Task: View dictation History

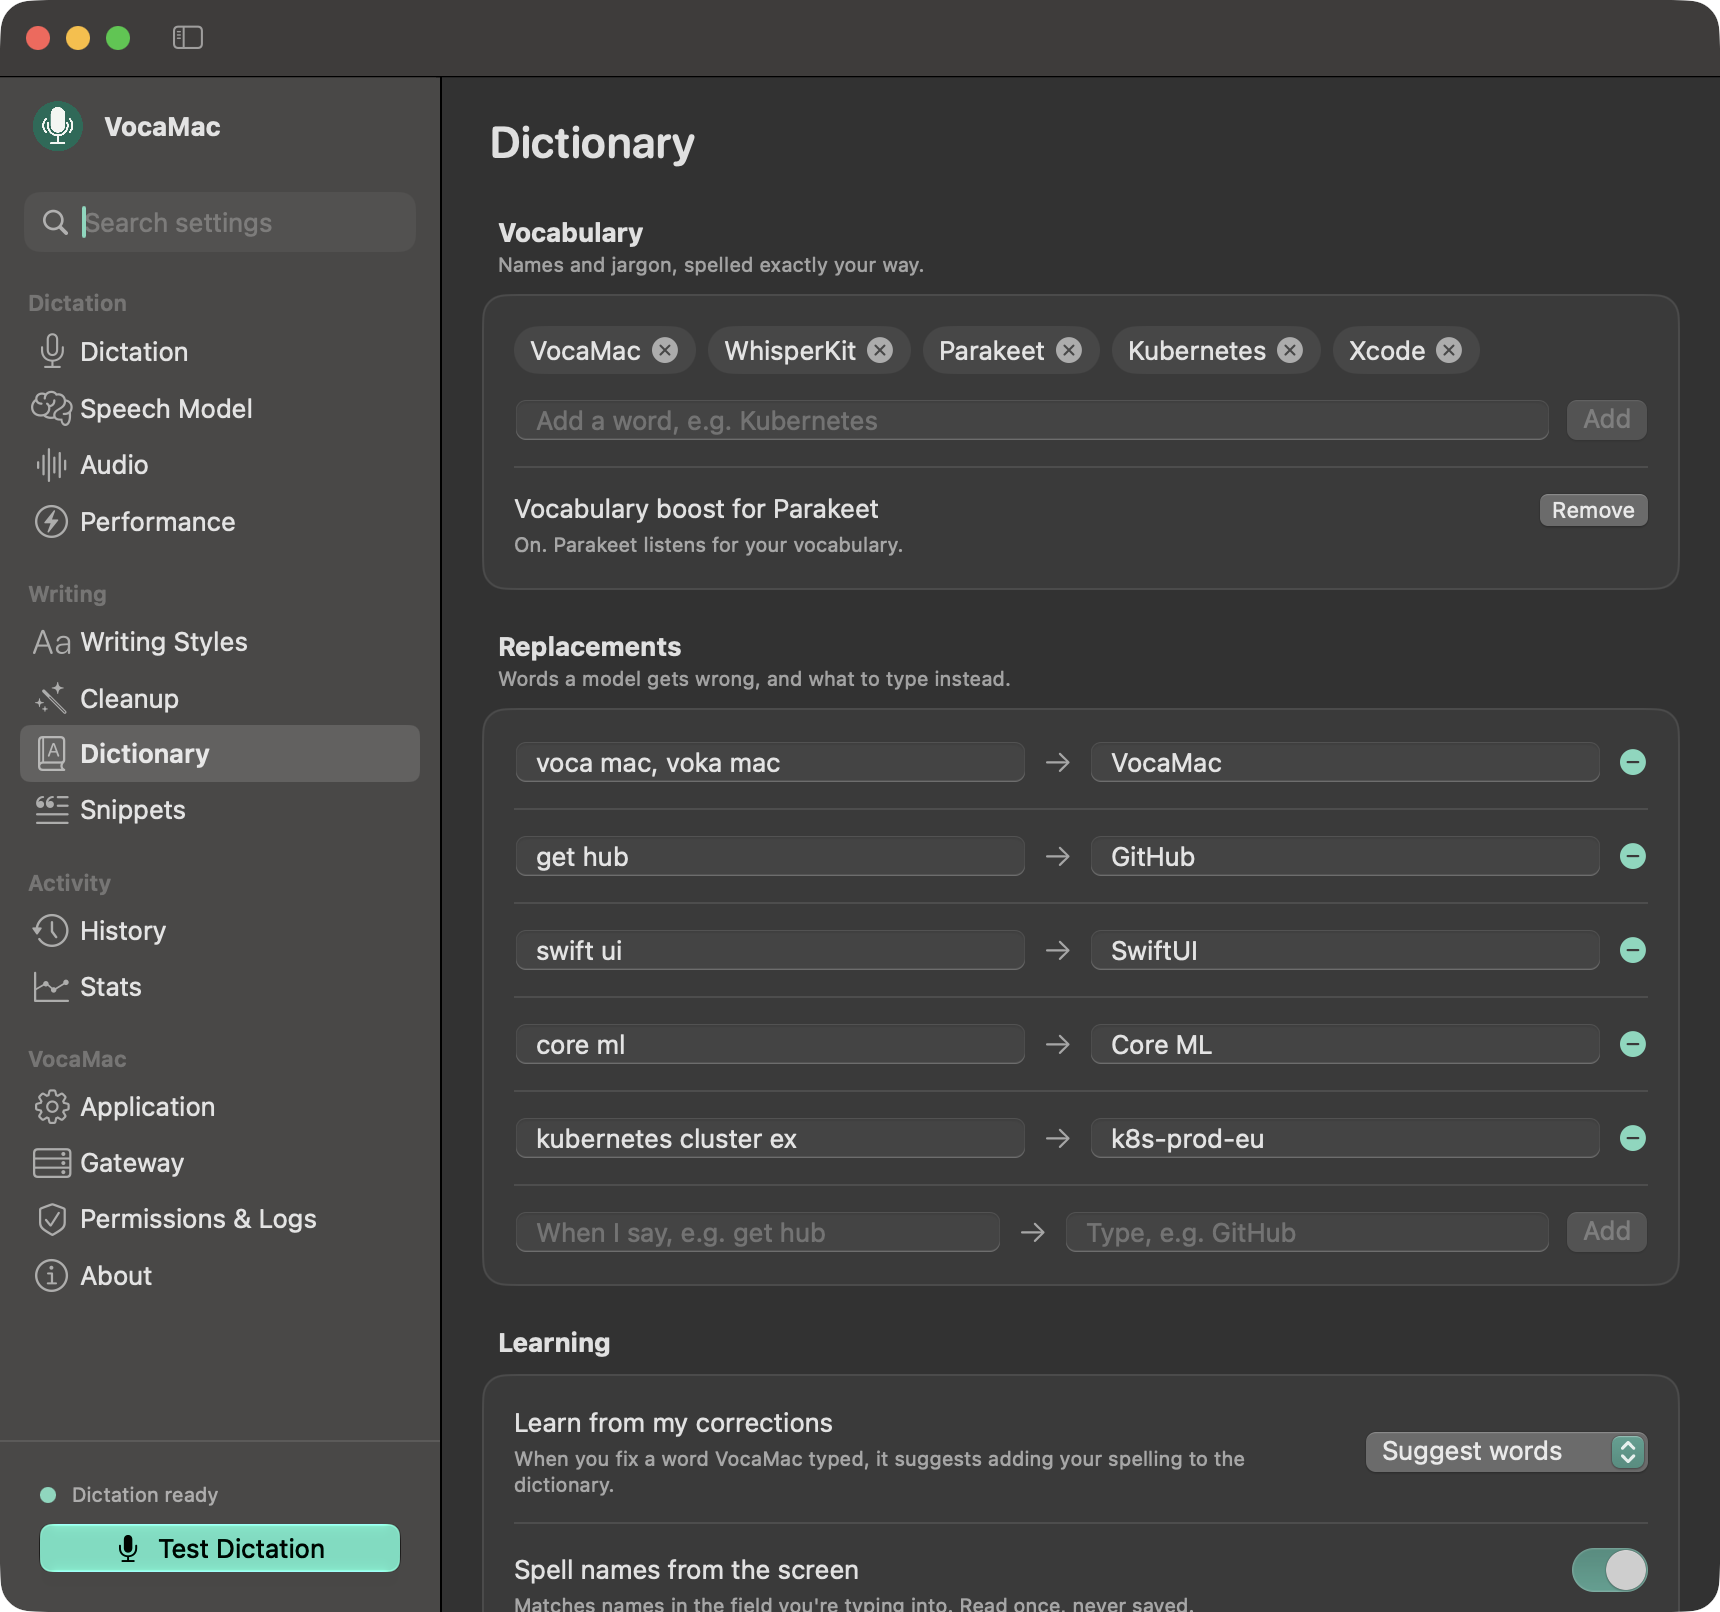Action: point(220,931)
